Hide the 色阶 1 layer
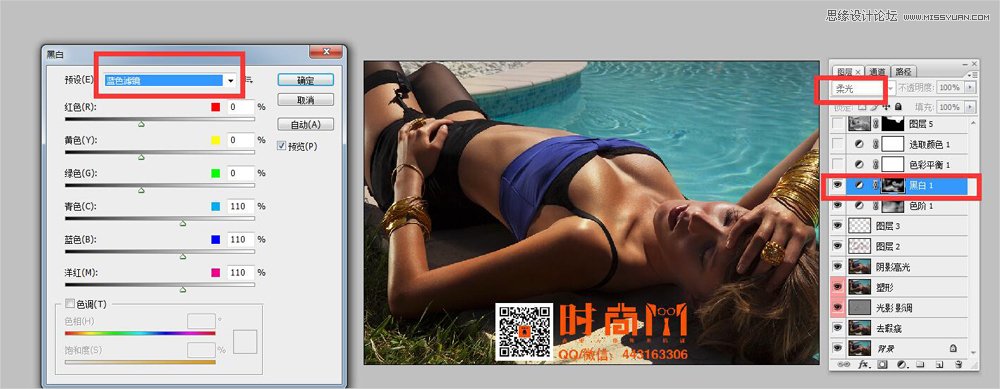1000x389 pixels. click(x=837, y=206)
